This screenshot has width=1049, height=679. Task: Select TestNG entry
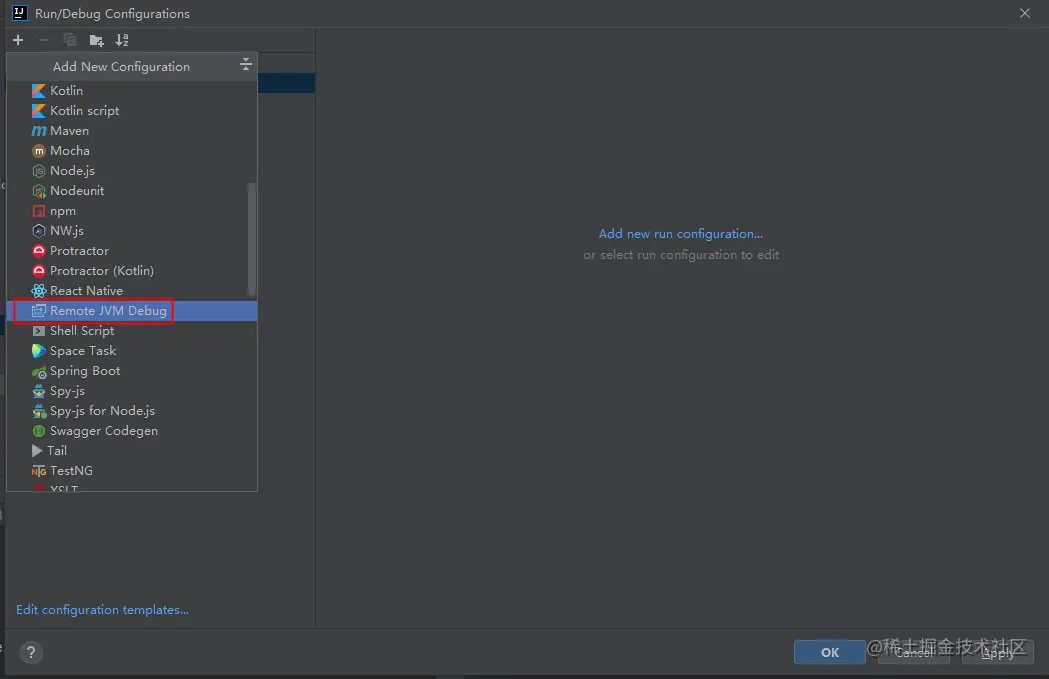pos(132,471)
